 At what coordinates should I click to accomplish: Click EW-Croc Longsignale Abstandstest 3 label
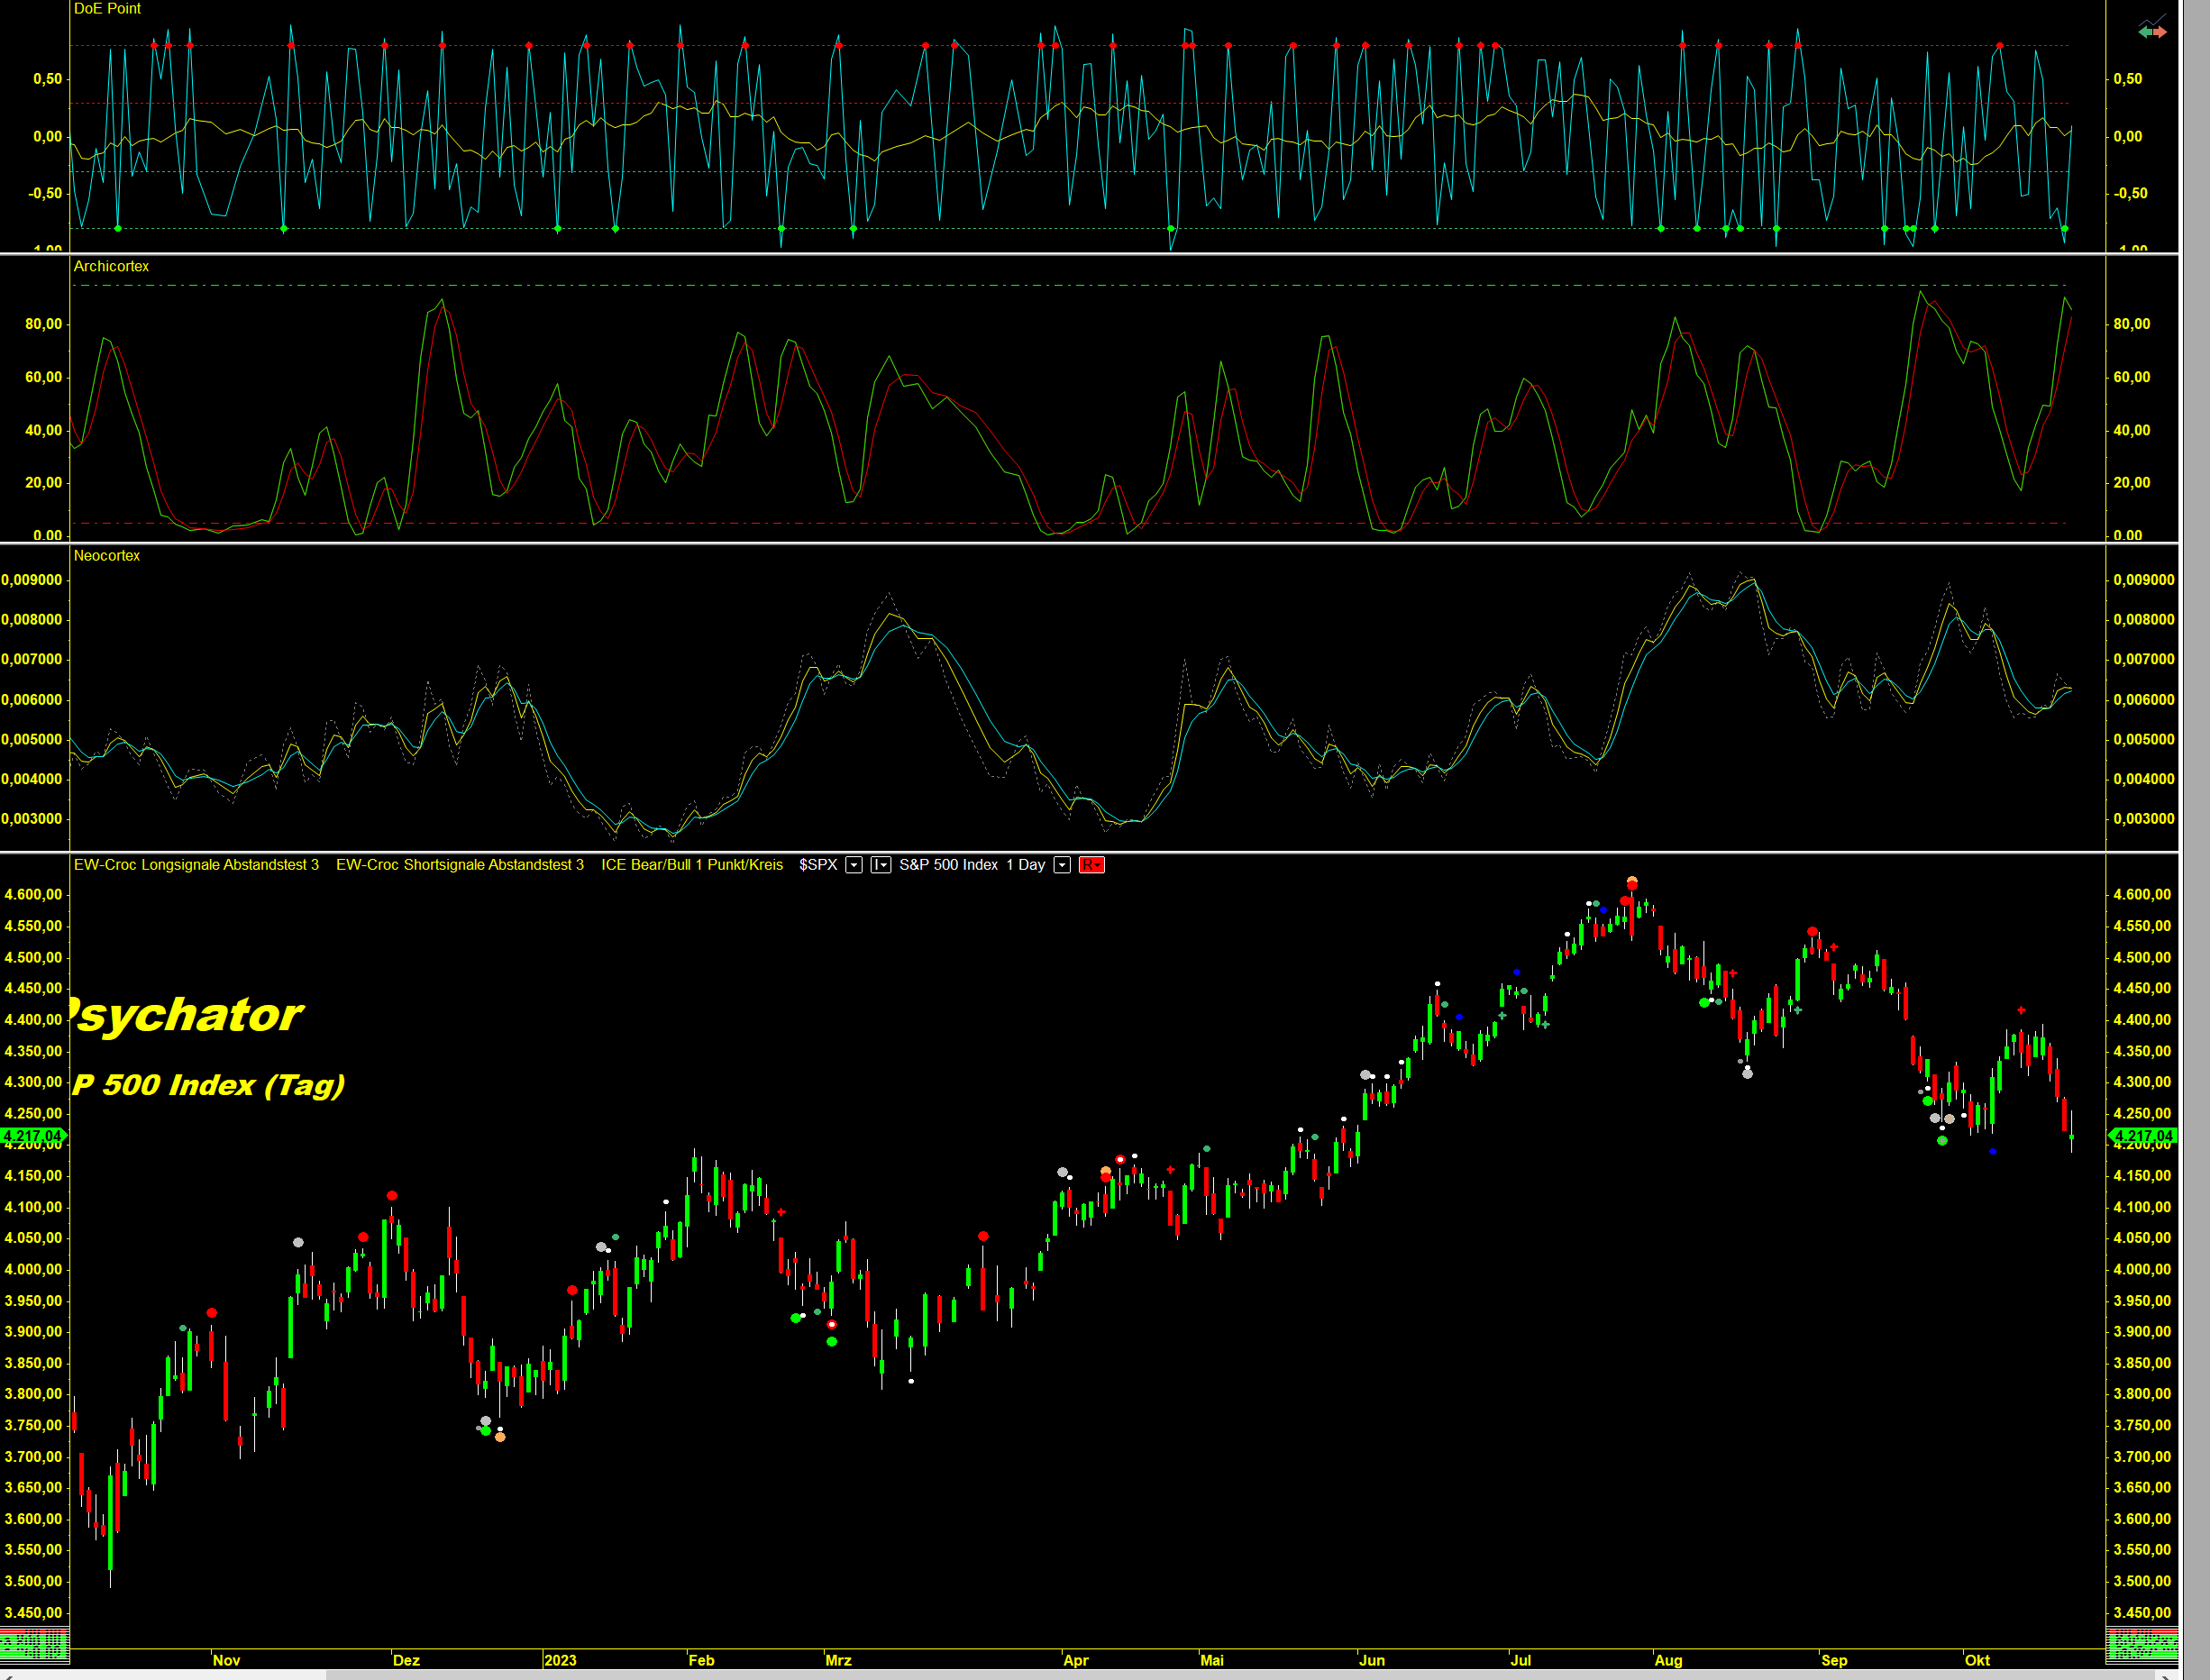coord(196,865)
